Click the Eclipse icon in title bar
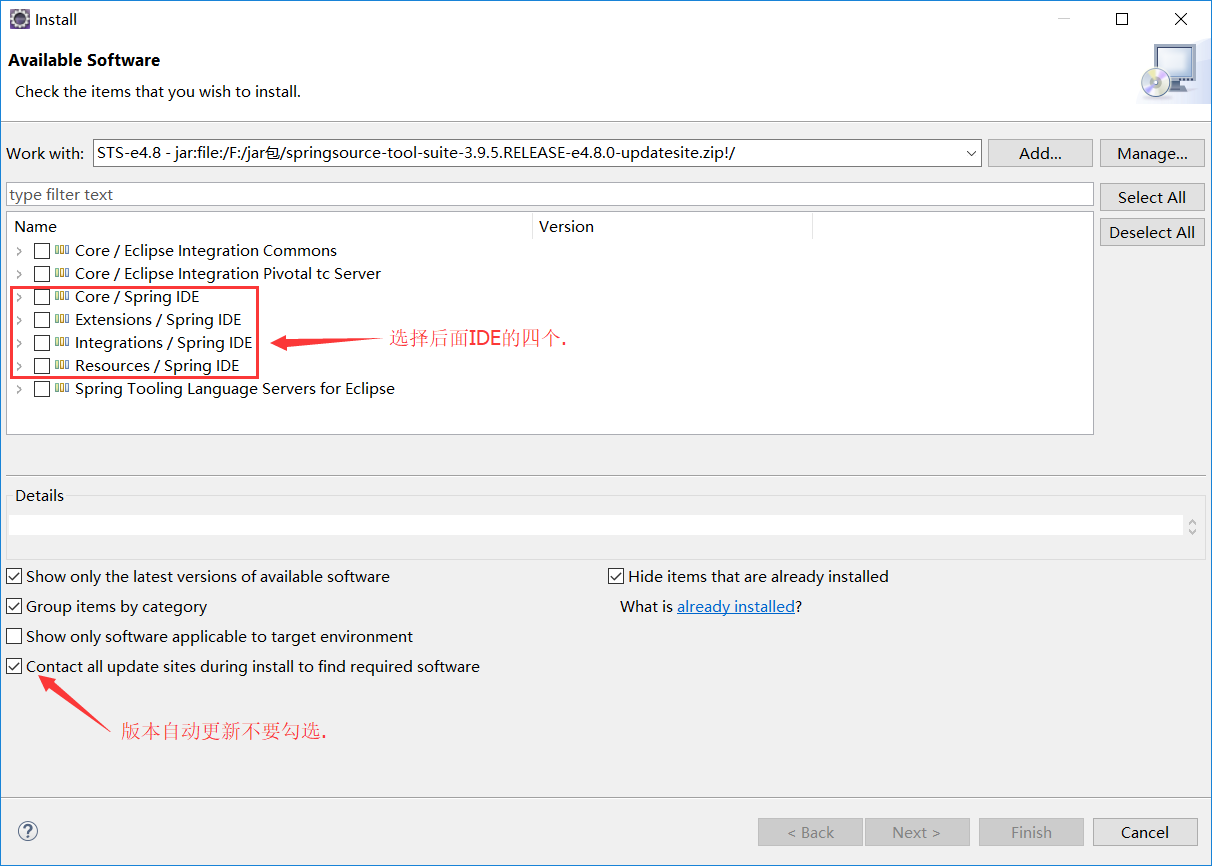Screen dimensions: 1212x866 [x=20, y=19]
